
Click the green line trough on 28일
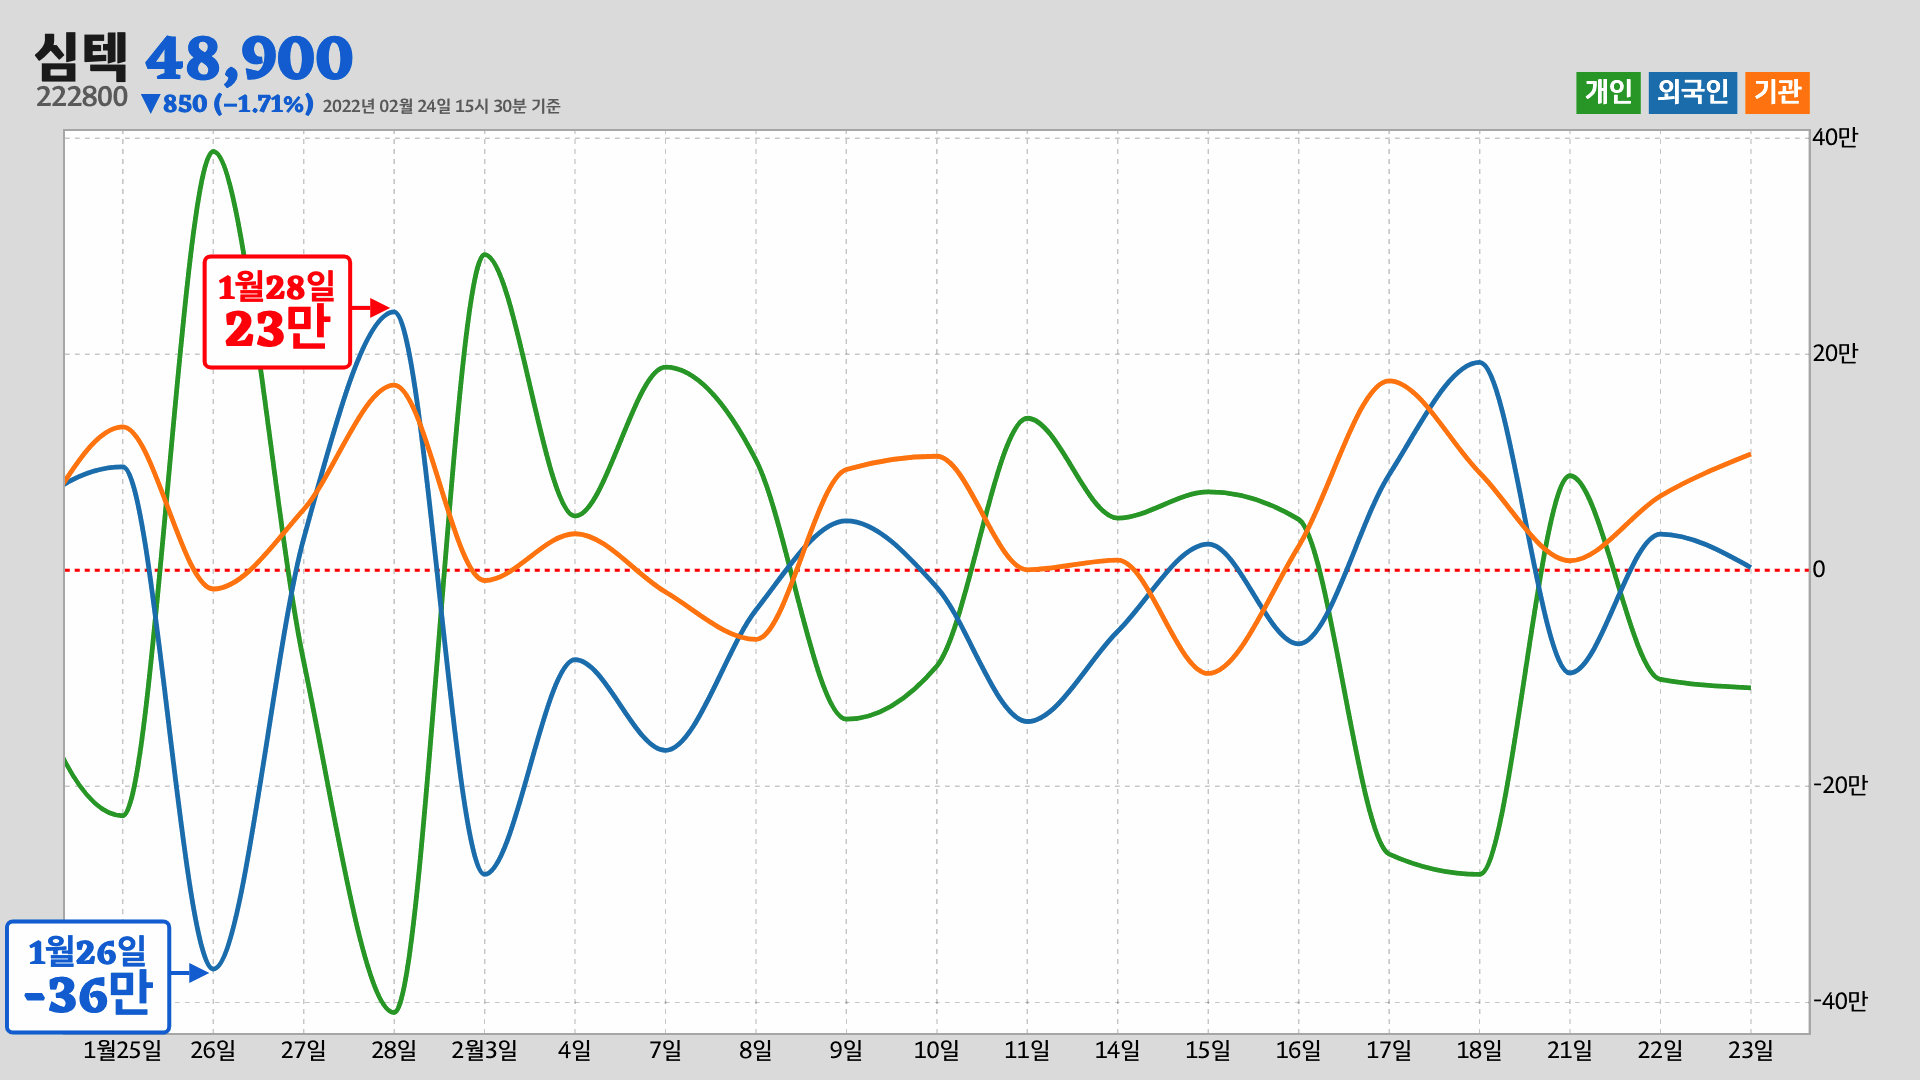coord(395,1012)
